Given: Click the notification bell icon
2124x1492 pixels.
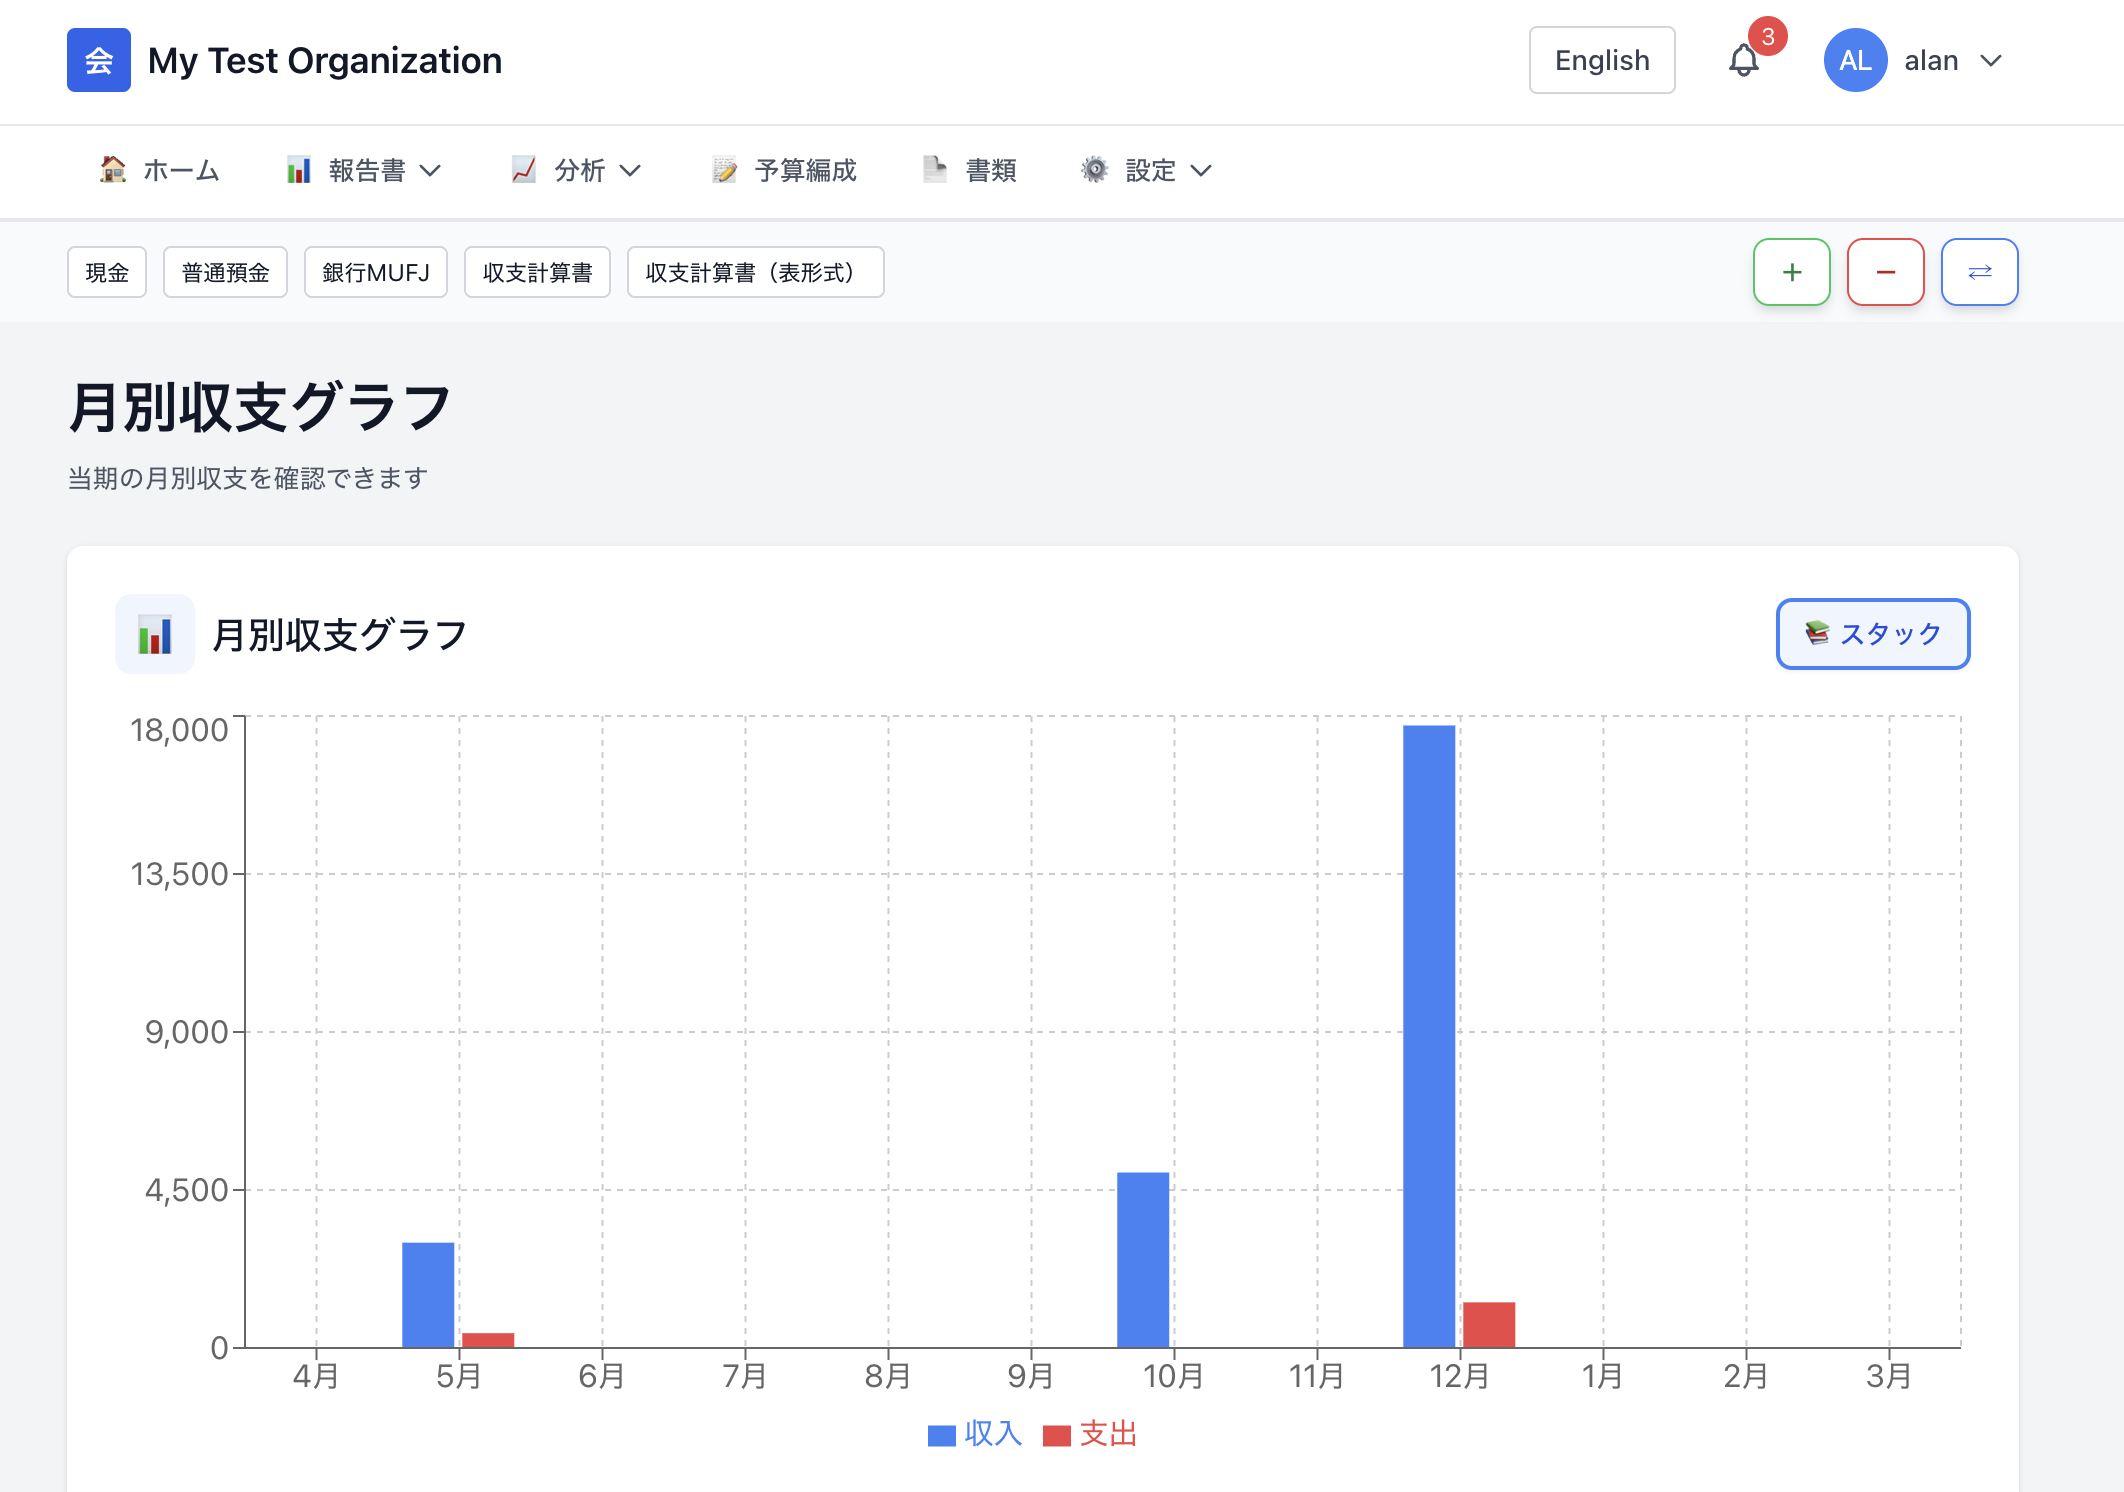Looking at the screenshot, I should tap(1743, 61).
